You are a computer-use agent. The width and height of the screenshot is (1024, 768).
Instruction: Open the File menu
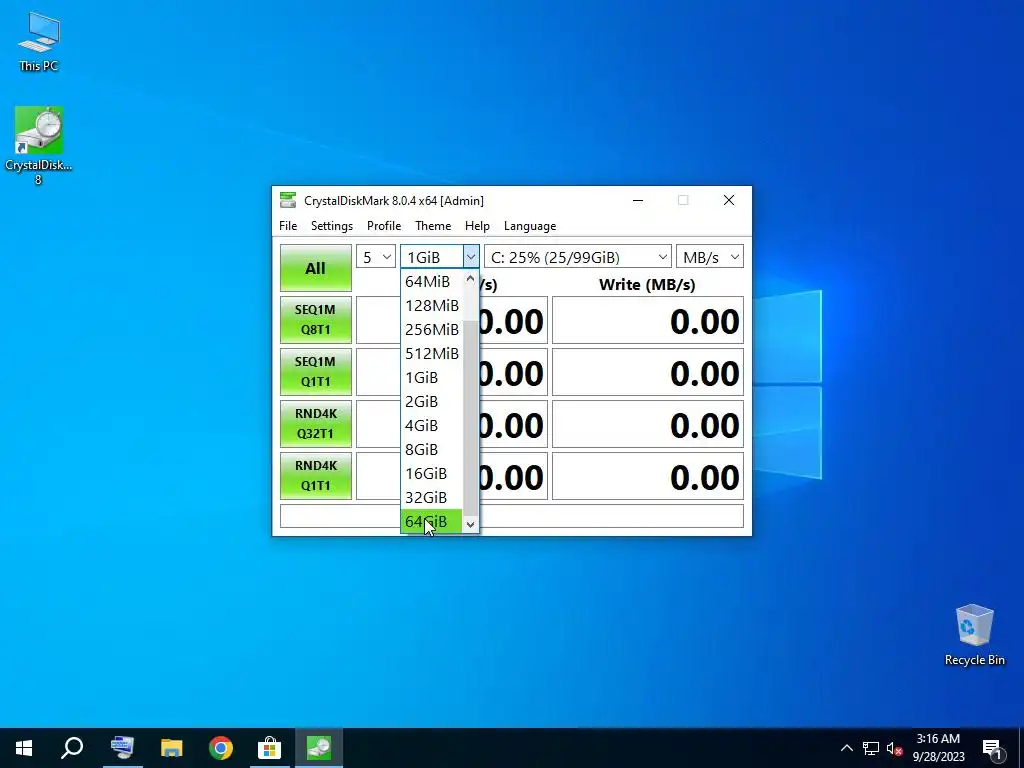[x=288, y=226]
